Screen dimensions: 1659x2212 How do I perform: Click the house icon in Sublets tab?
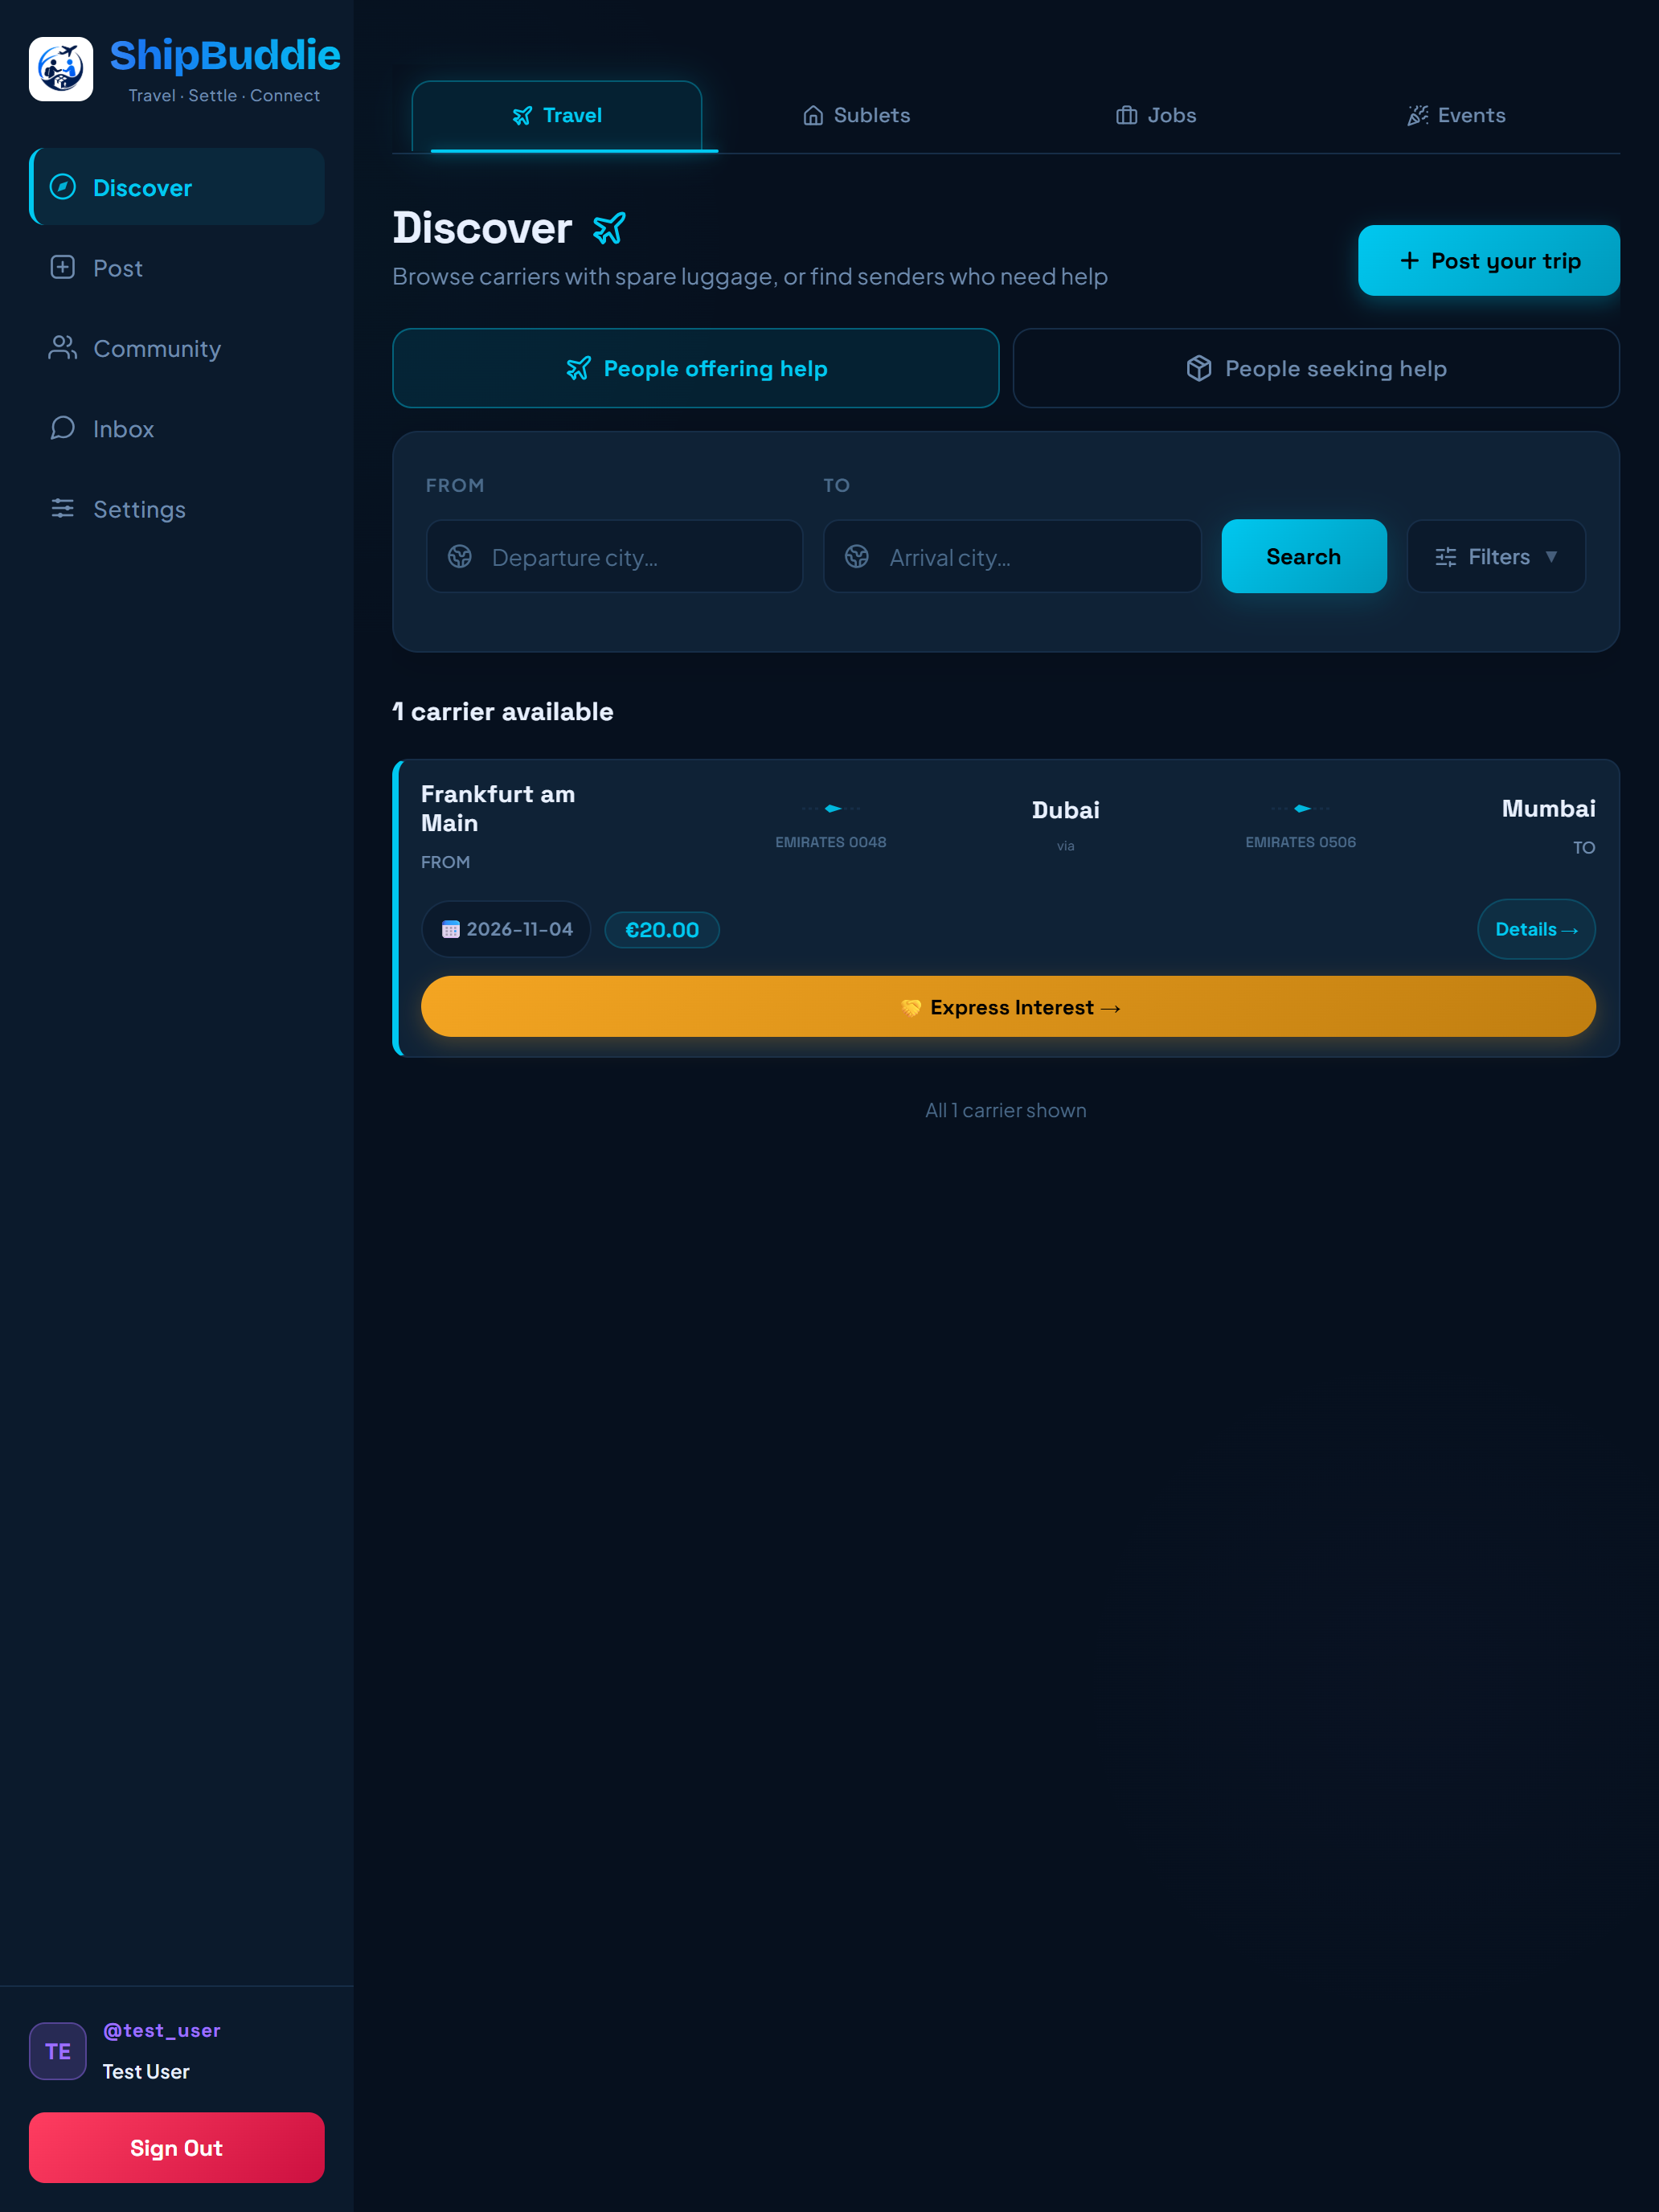point(813,116)
